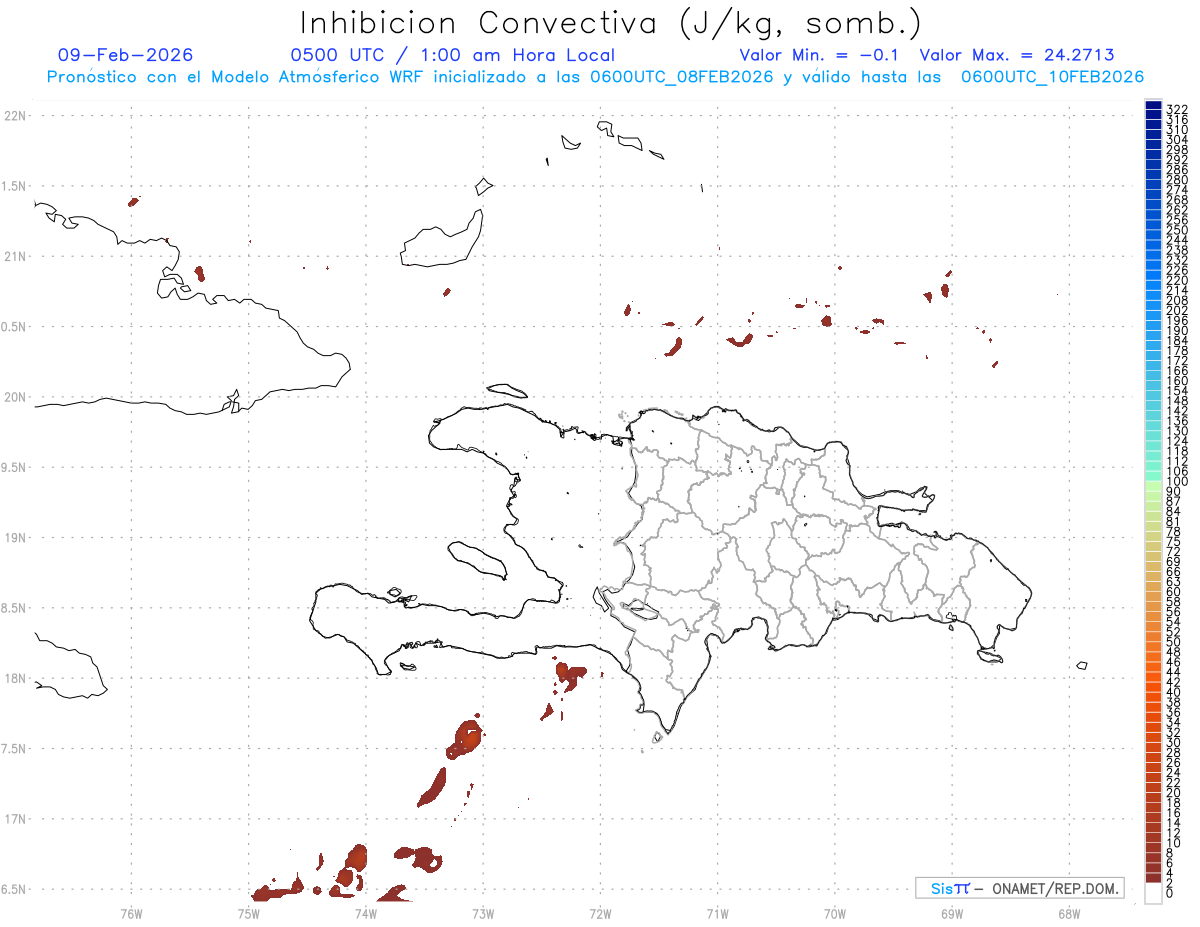The width and height of the screenshot is (1200, 927).
Task: Click the 'Valor Max. = 24.2713' readout
Action: pos(1017,55)
